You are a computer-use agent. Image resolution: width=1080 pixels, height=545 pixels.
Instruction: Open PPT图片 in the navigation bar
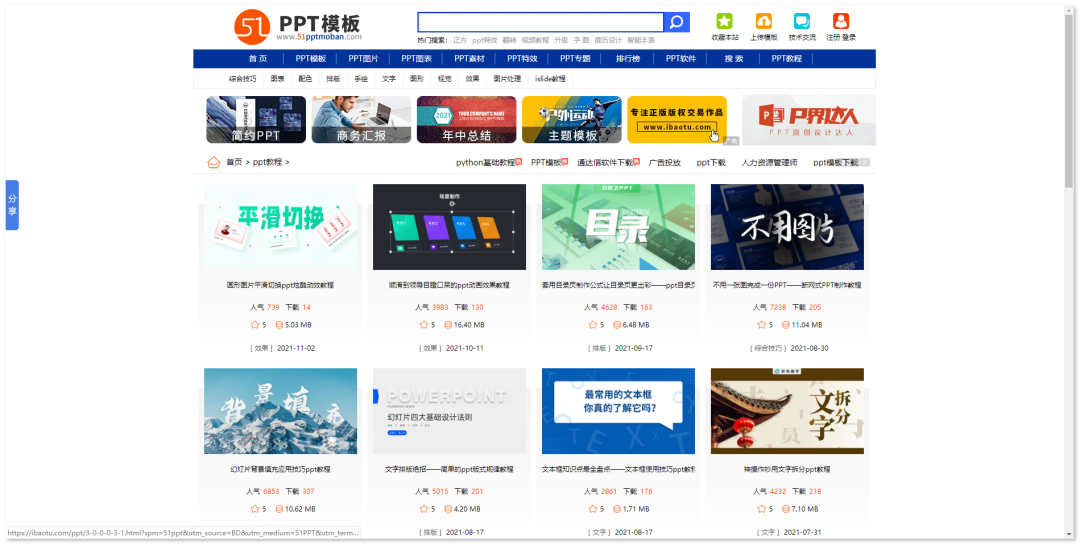(x=364, y=59)
